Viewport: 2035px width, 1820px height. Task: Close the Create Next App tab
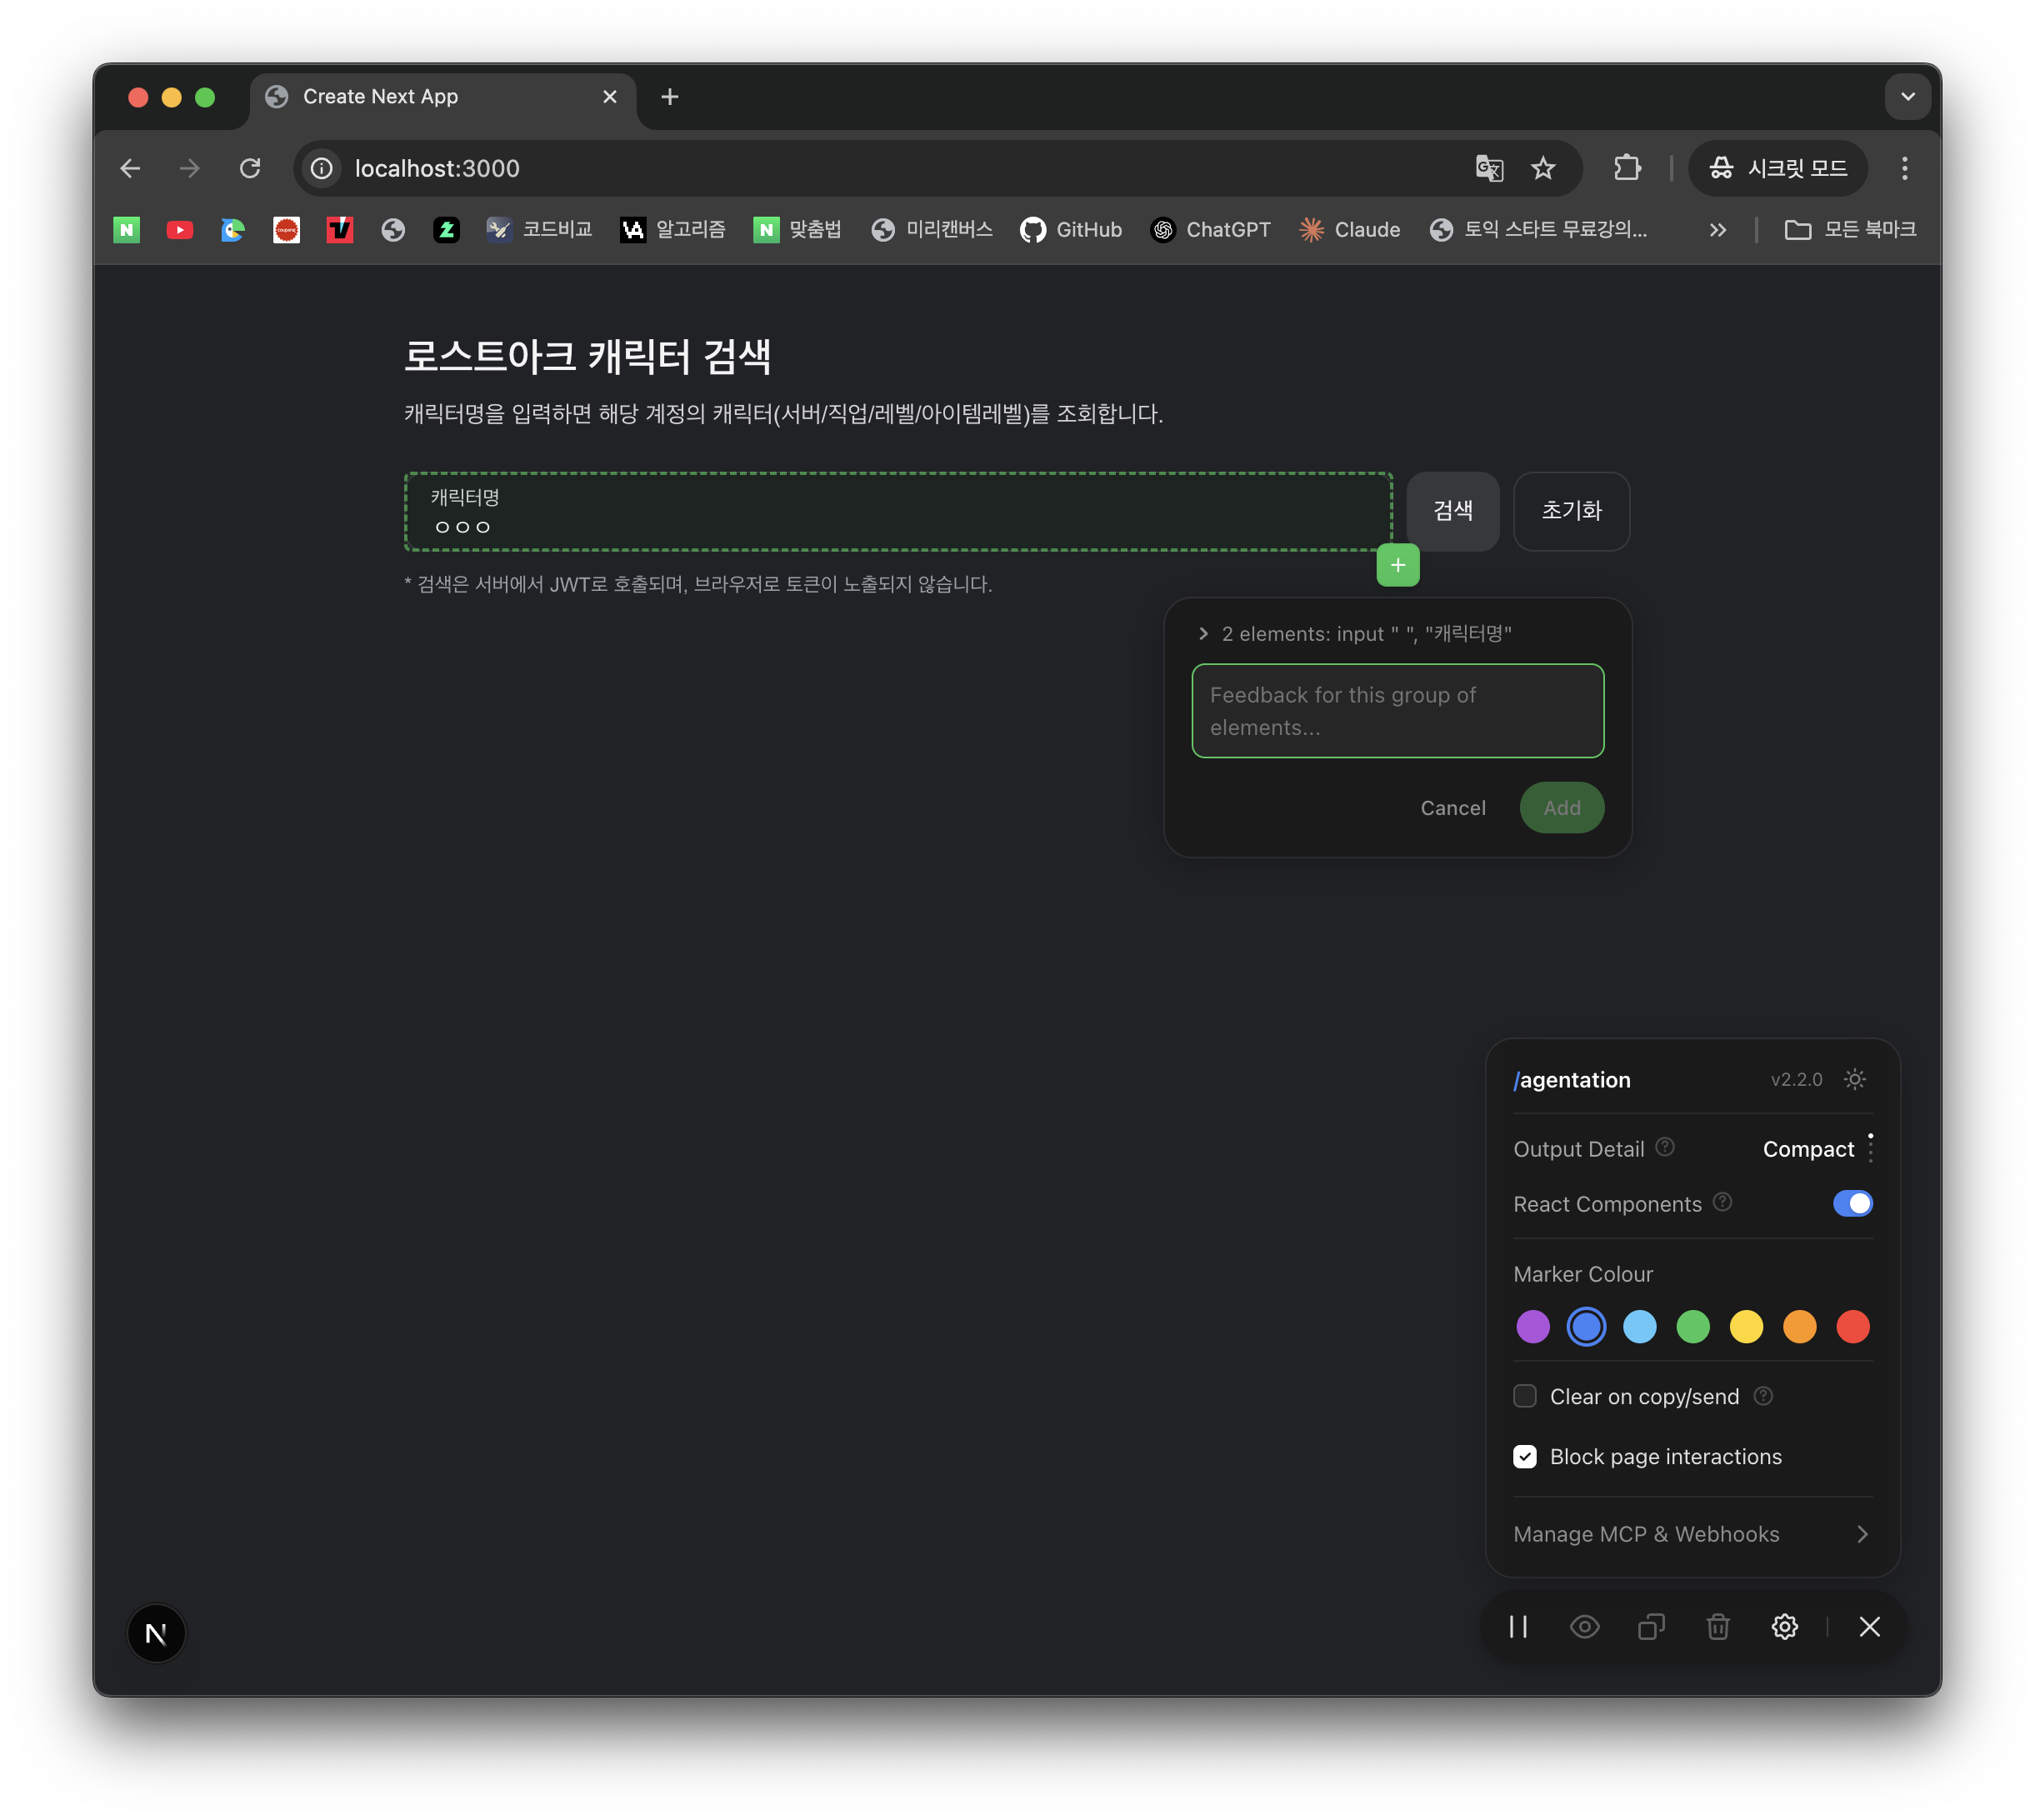[x=610, y=97]
